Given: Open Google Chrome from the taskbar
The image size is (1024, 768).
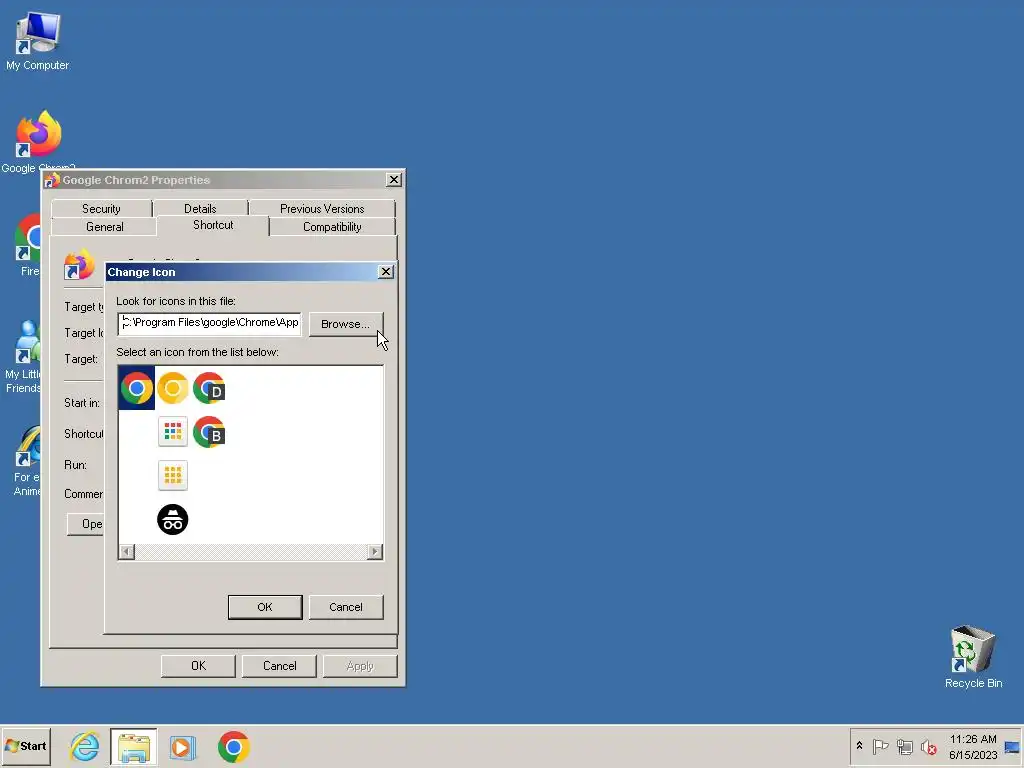Looking at the screenshot, I should tap(233, 746).
